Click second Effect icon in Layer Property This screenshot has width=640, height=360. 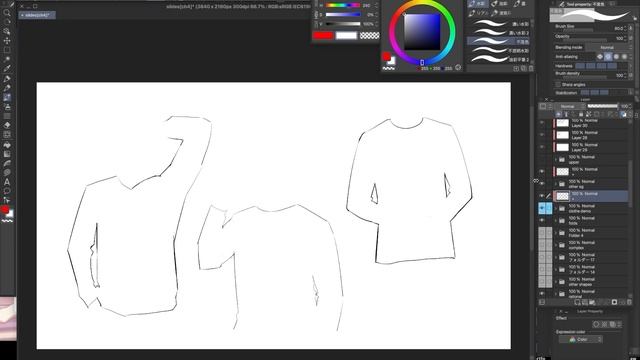[x=604, y=324]
